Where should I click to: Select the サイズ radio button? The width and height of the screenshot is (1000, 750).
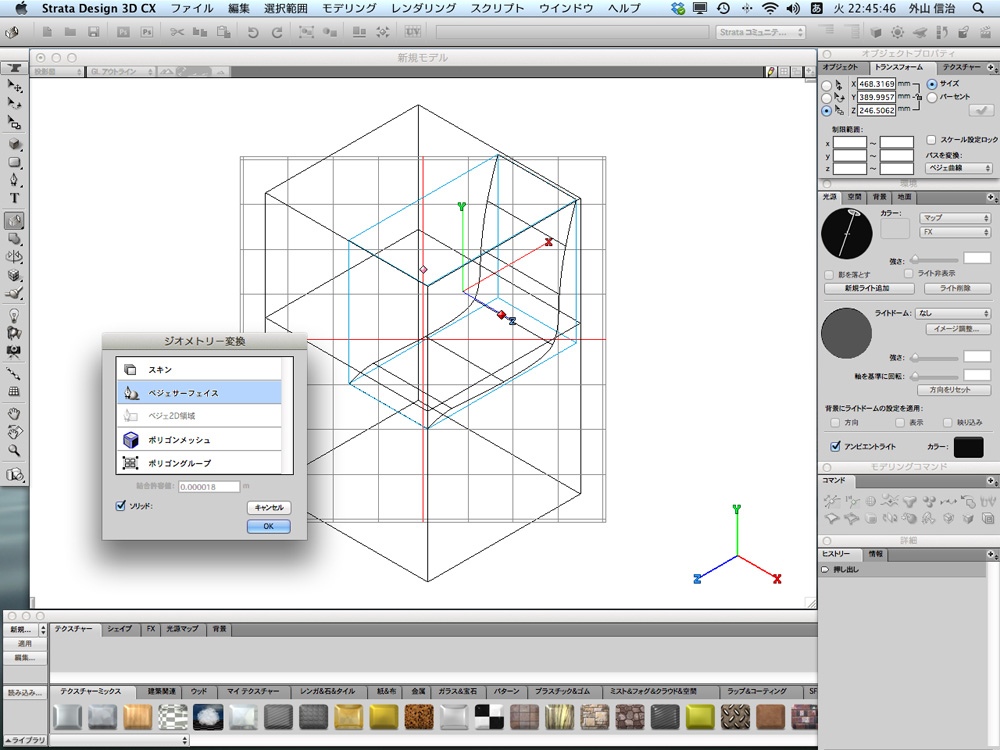[932, 84]
